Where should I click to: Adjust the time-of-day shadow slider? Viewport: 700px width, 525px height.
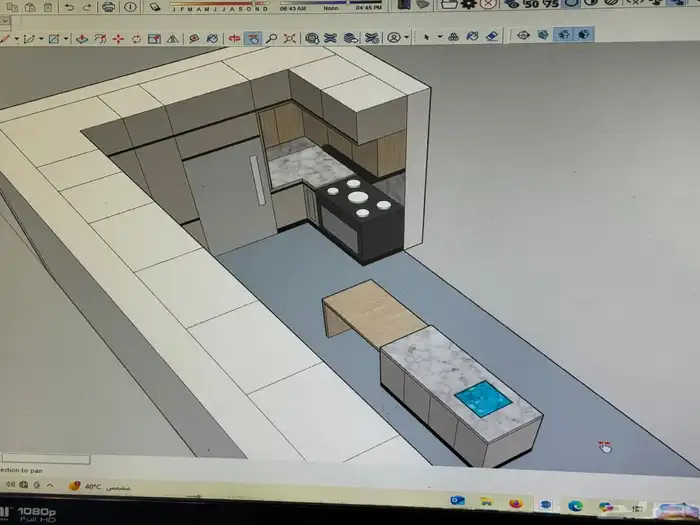click(347, 2)
